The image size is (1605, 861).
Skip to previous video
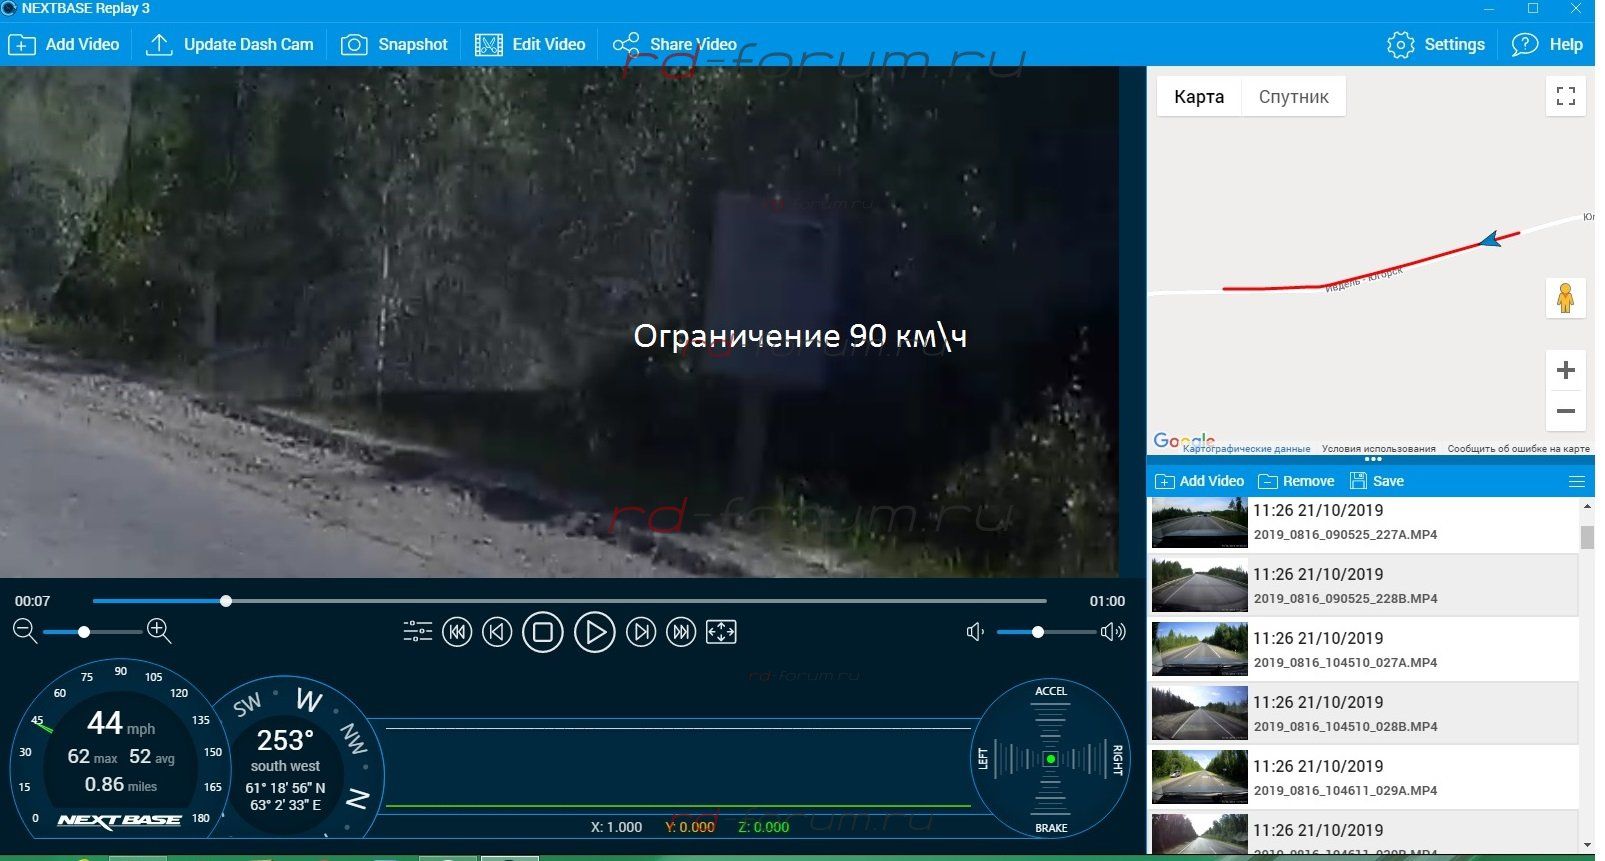[x=457, y=632]
